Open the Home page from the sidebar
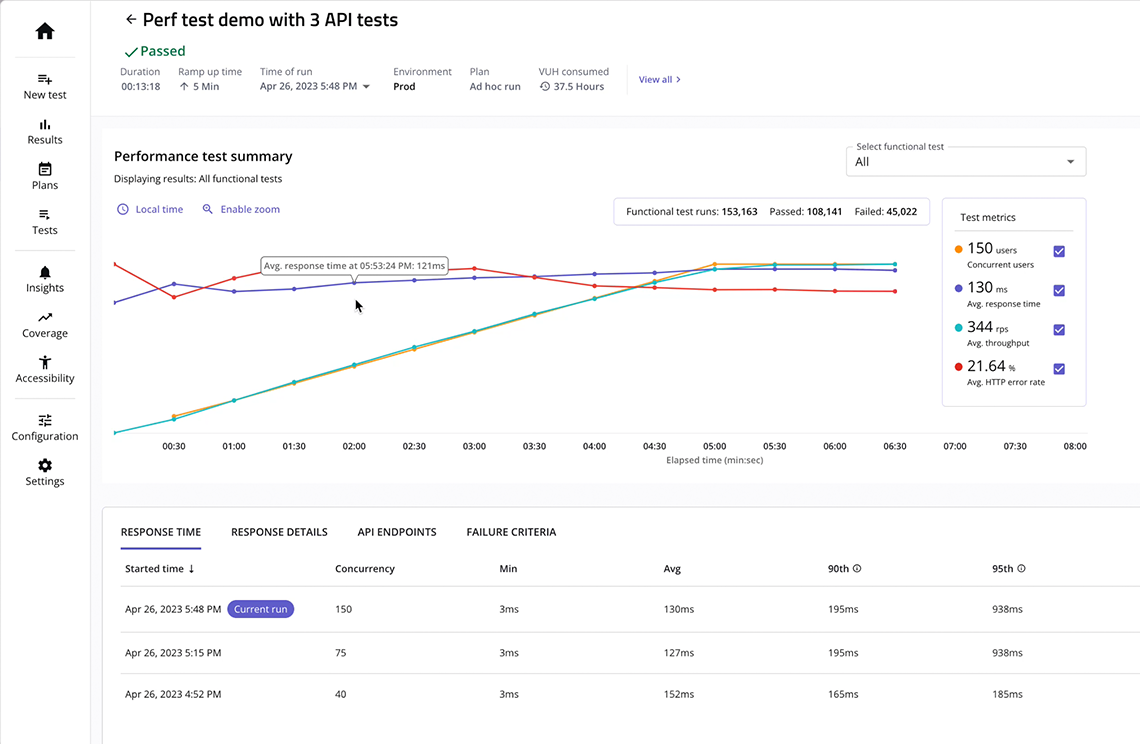This screenshot has height=744, width=1140. click(x=44, y=30)
